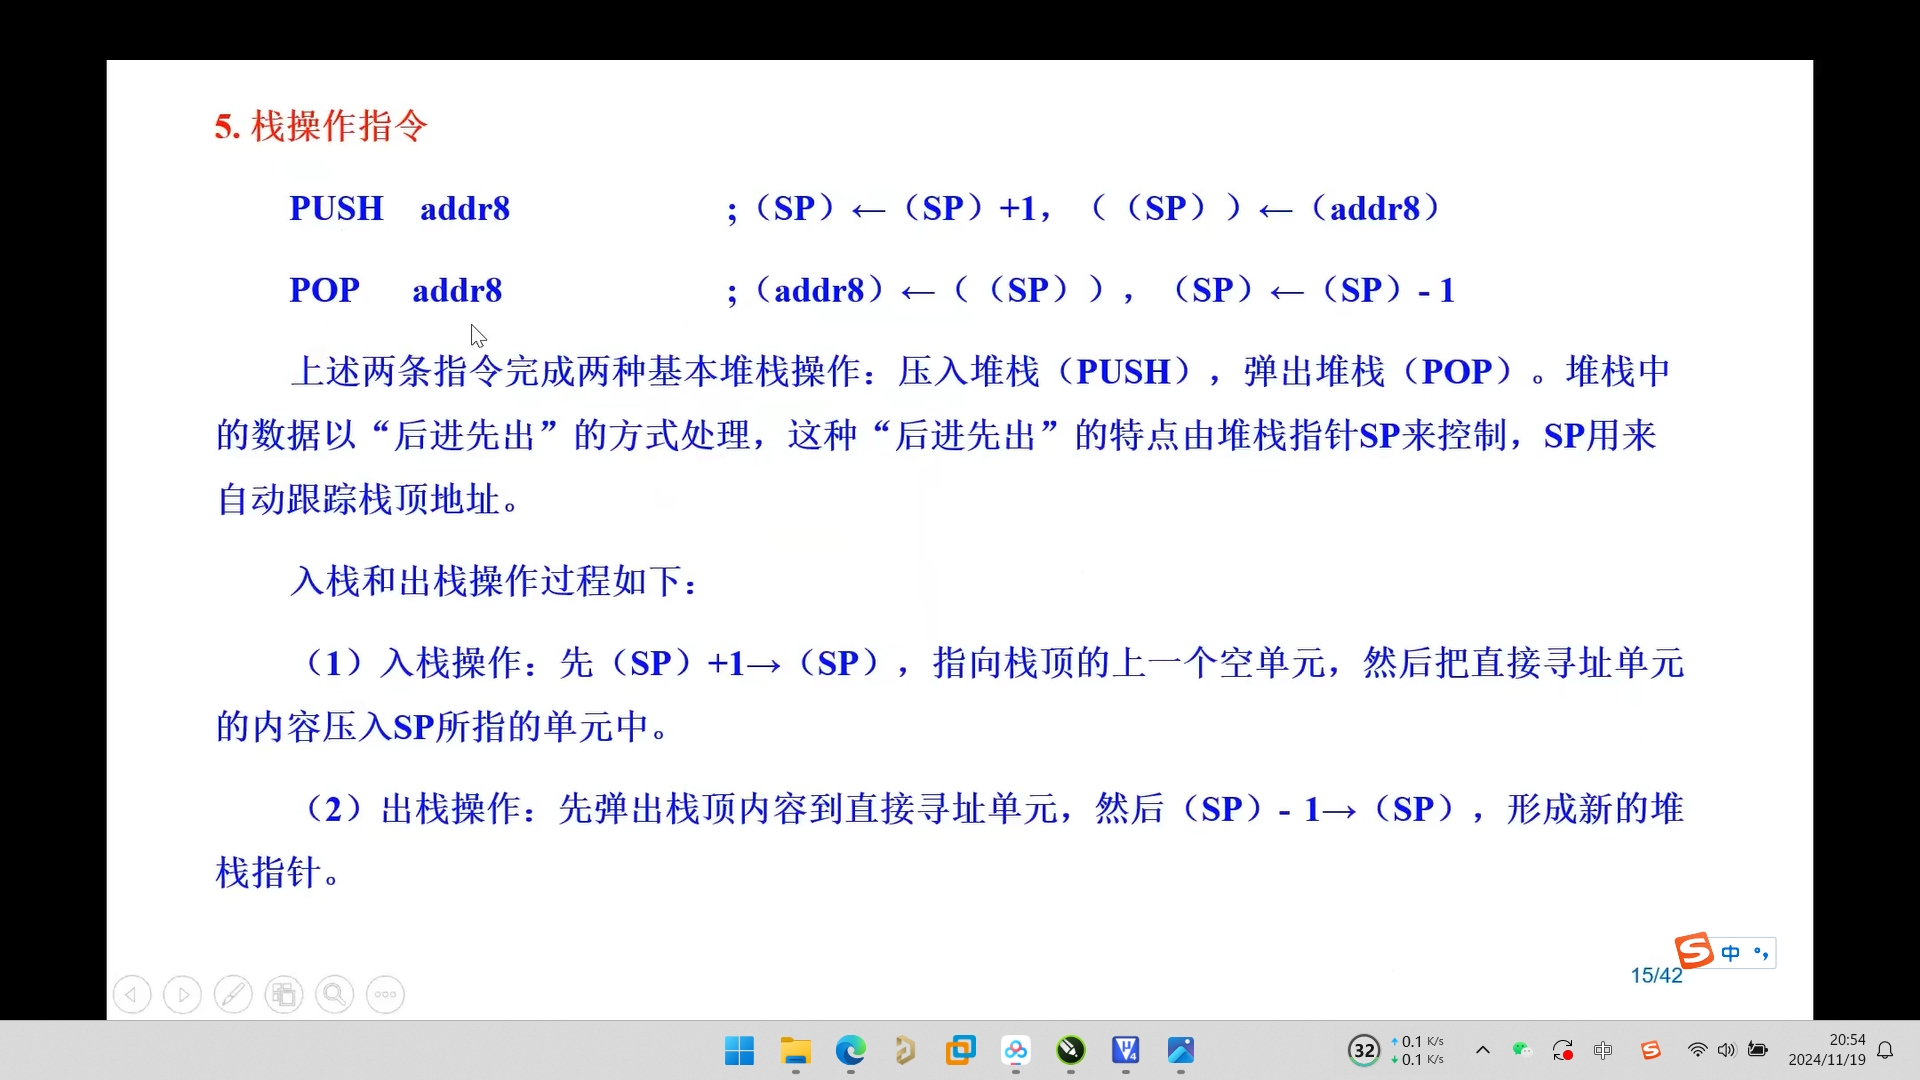
Task: Open Baidu Netdisk from taskbar
Action: pos(1015,1050)
